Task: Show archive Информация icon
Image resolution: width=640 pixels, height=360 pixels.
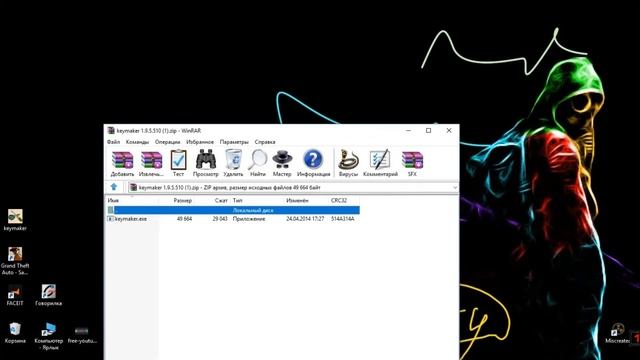Action: click(x=313, y=160)
